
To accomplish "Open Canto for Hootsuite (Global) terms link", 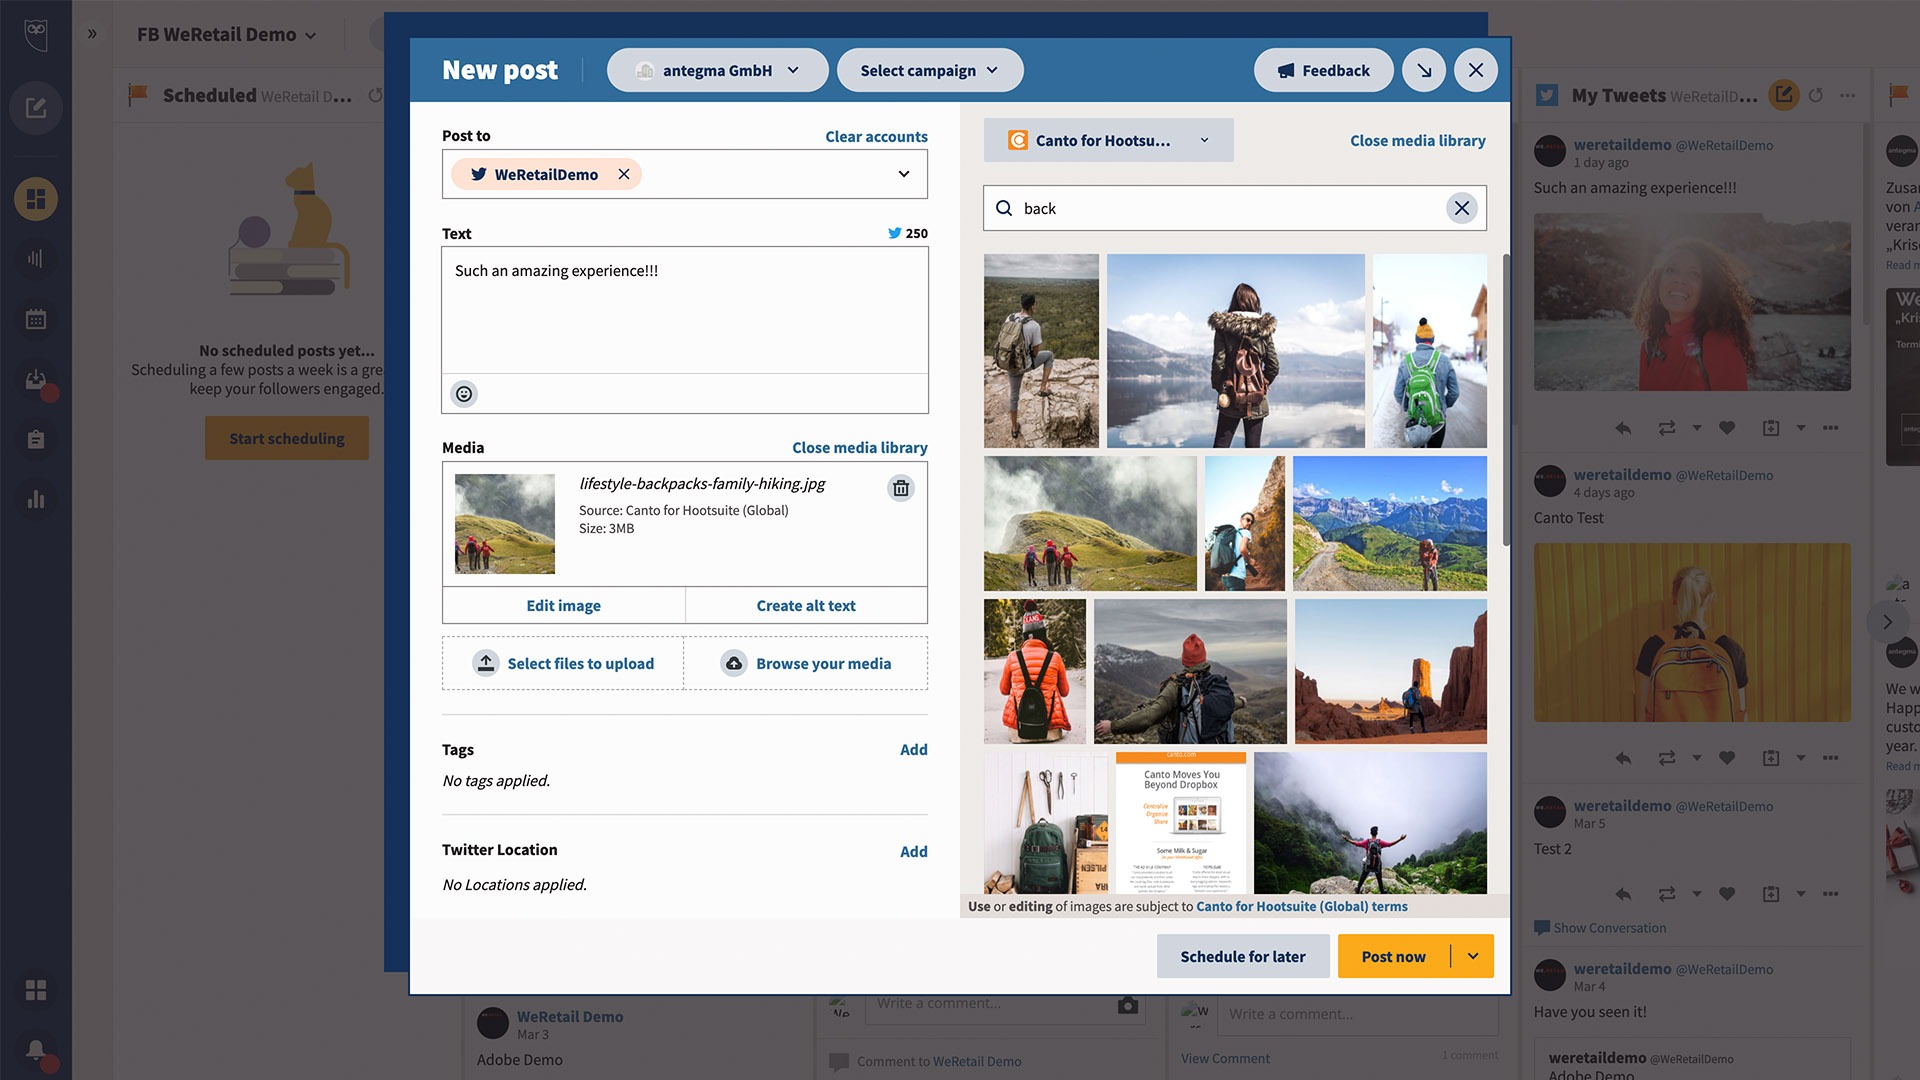I will click(1302, 907).
